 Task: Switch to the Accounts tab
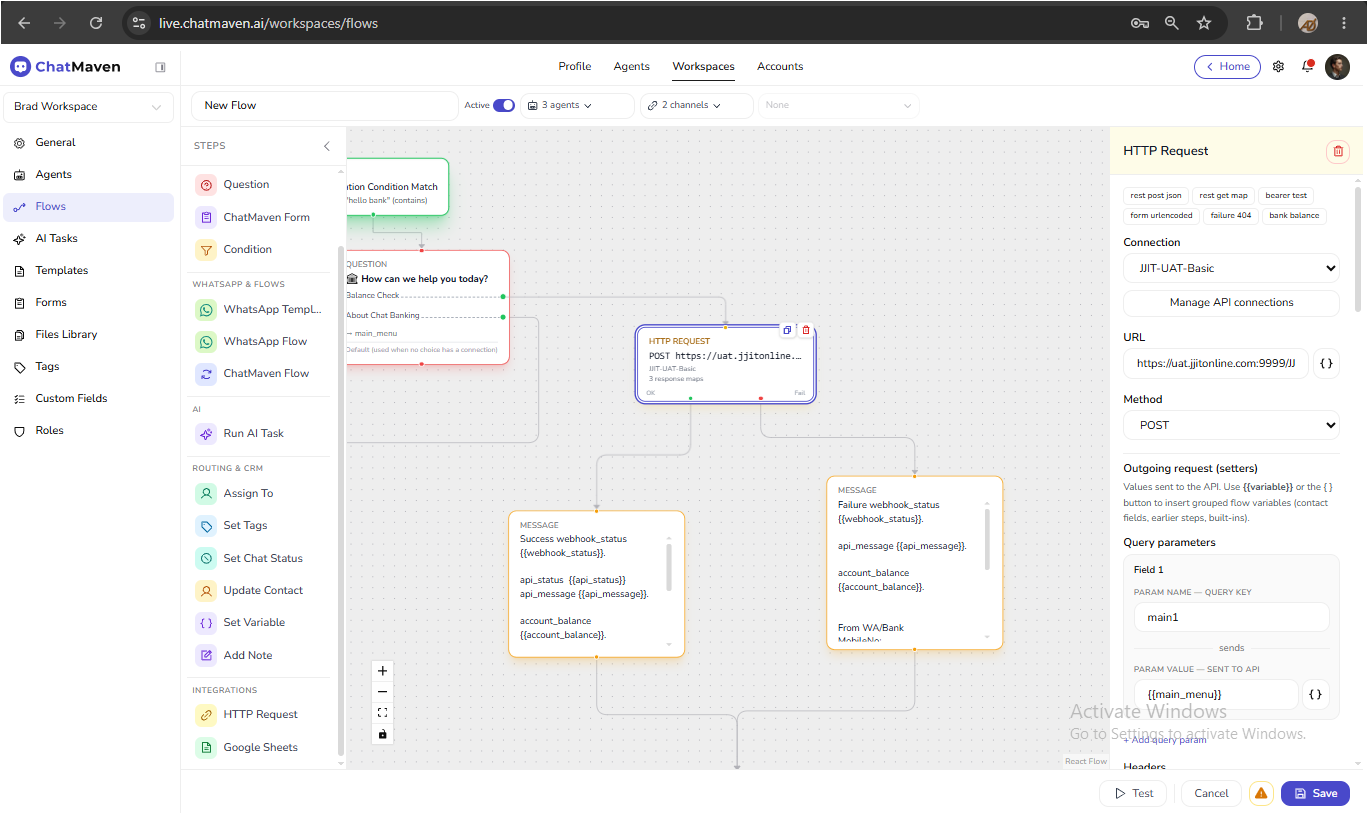click(x=780, y=67)
